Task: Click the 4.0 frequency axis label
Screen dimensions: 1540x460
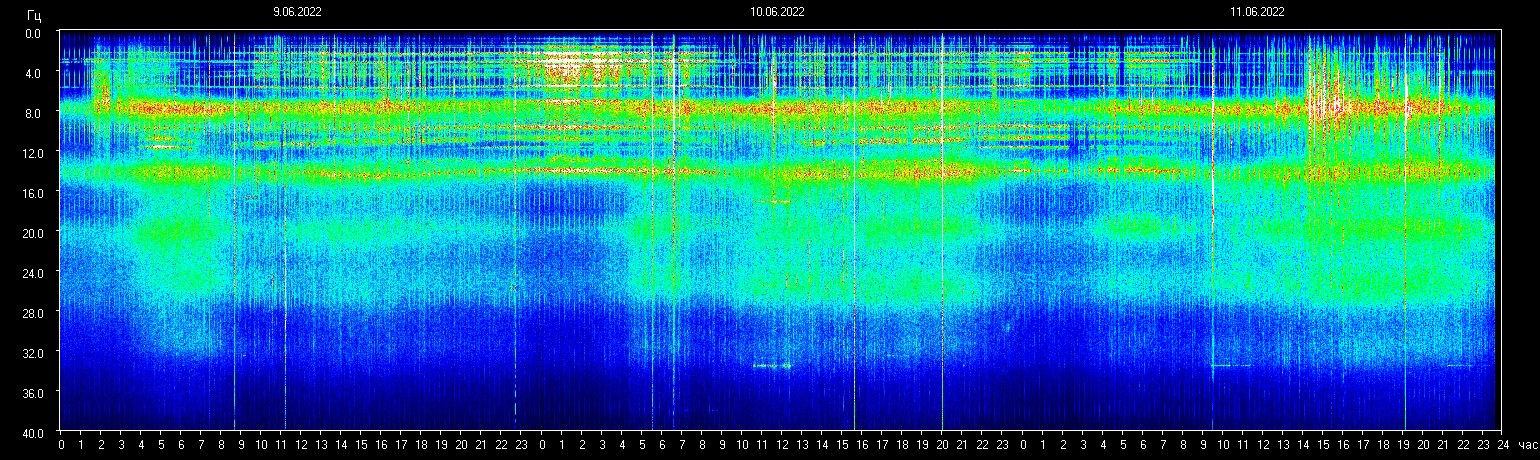Action: (34, 73)
